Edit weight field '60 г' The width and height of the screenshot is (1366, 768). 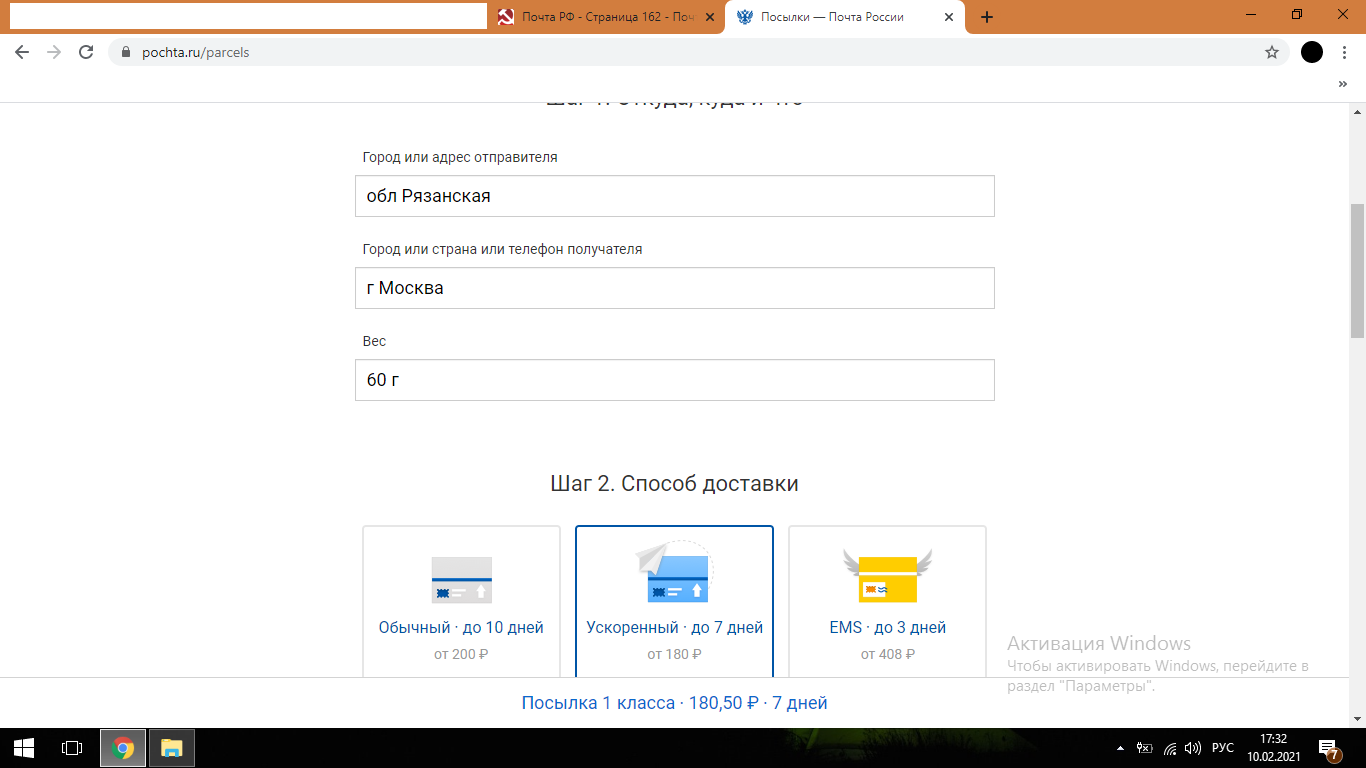coord(675,380)
